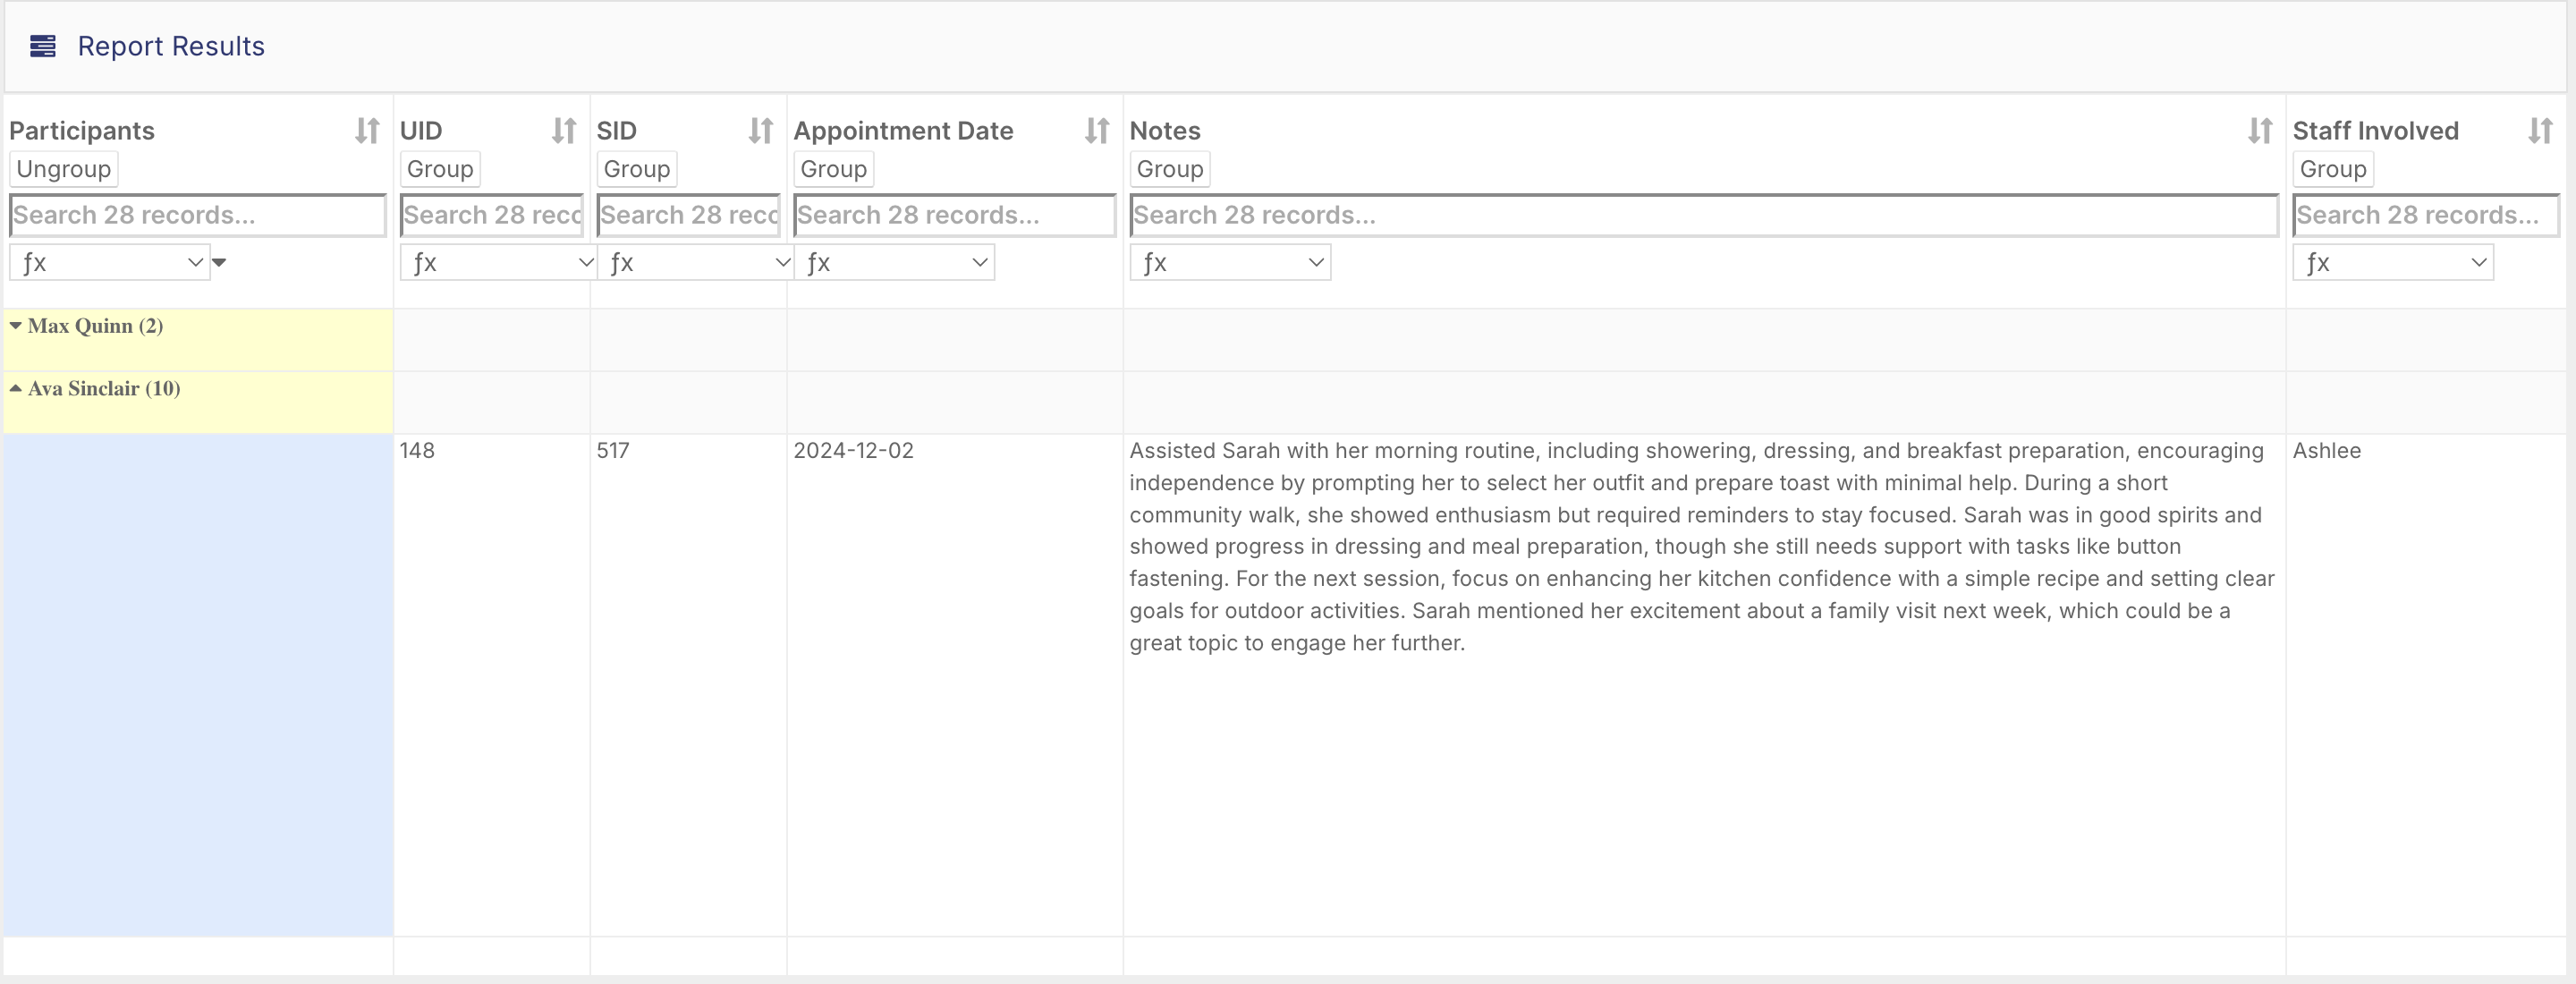Group by the UID column
This screenshot has height=984, width=2576.
(x=439, y=169)
